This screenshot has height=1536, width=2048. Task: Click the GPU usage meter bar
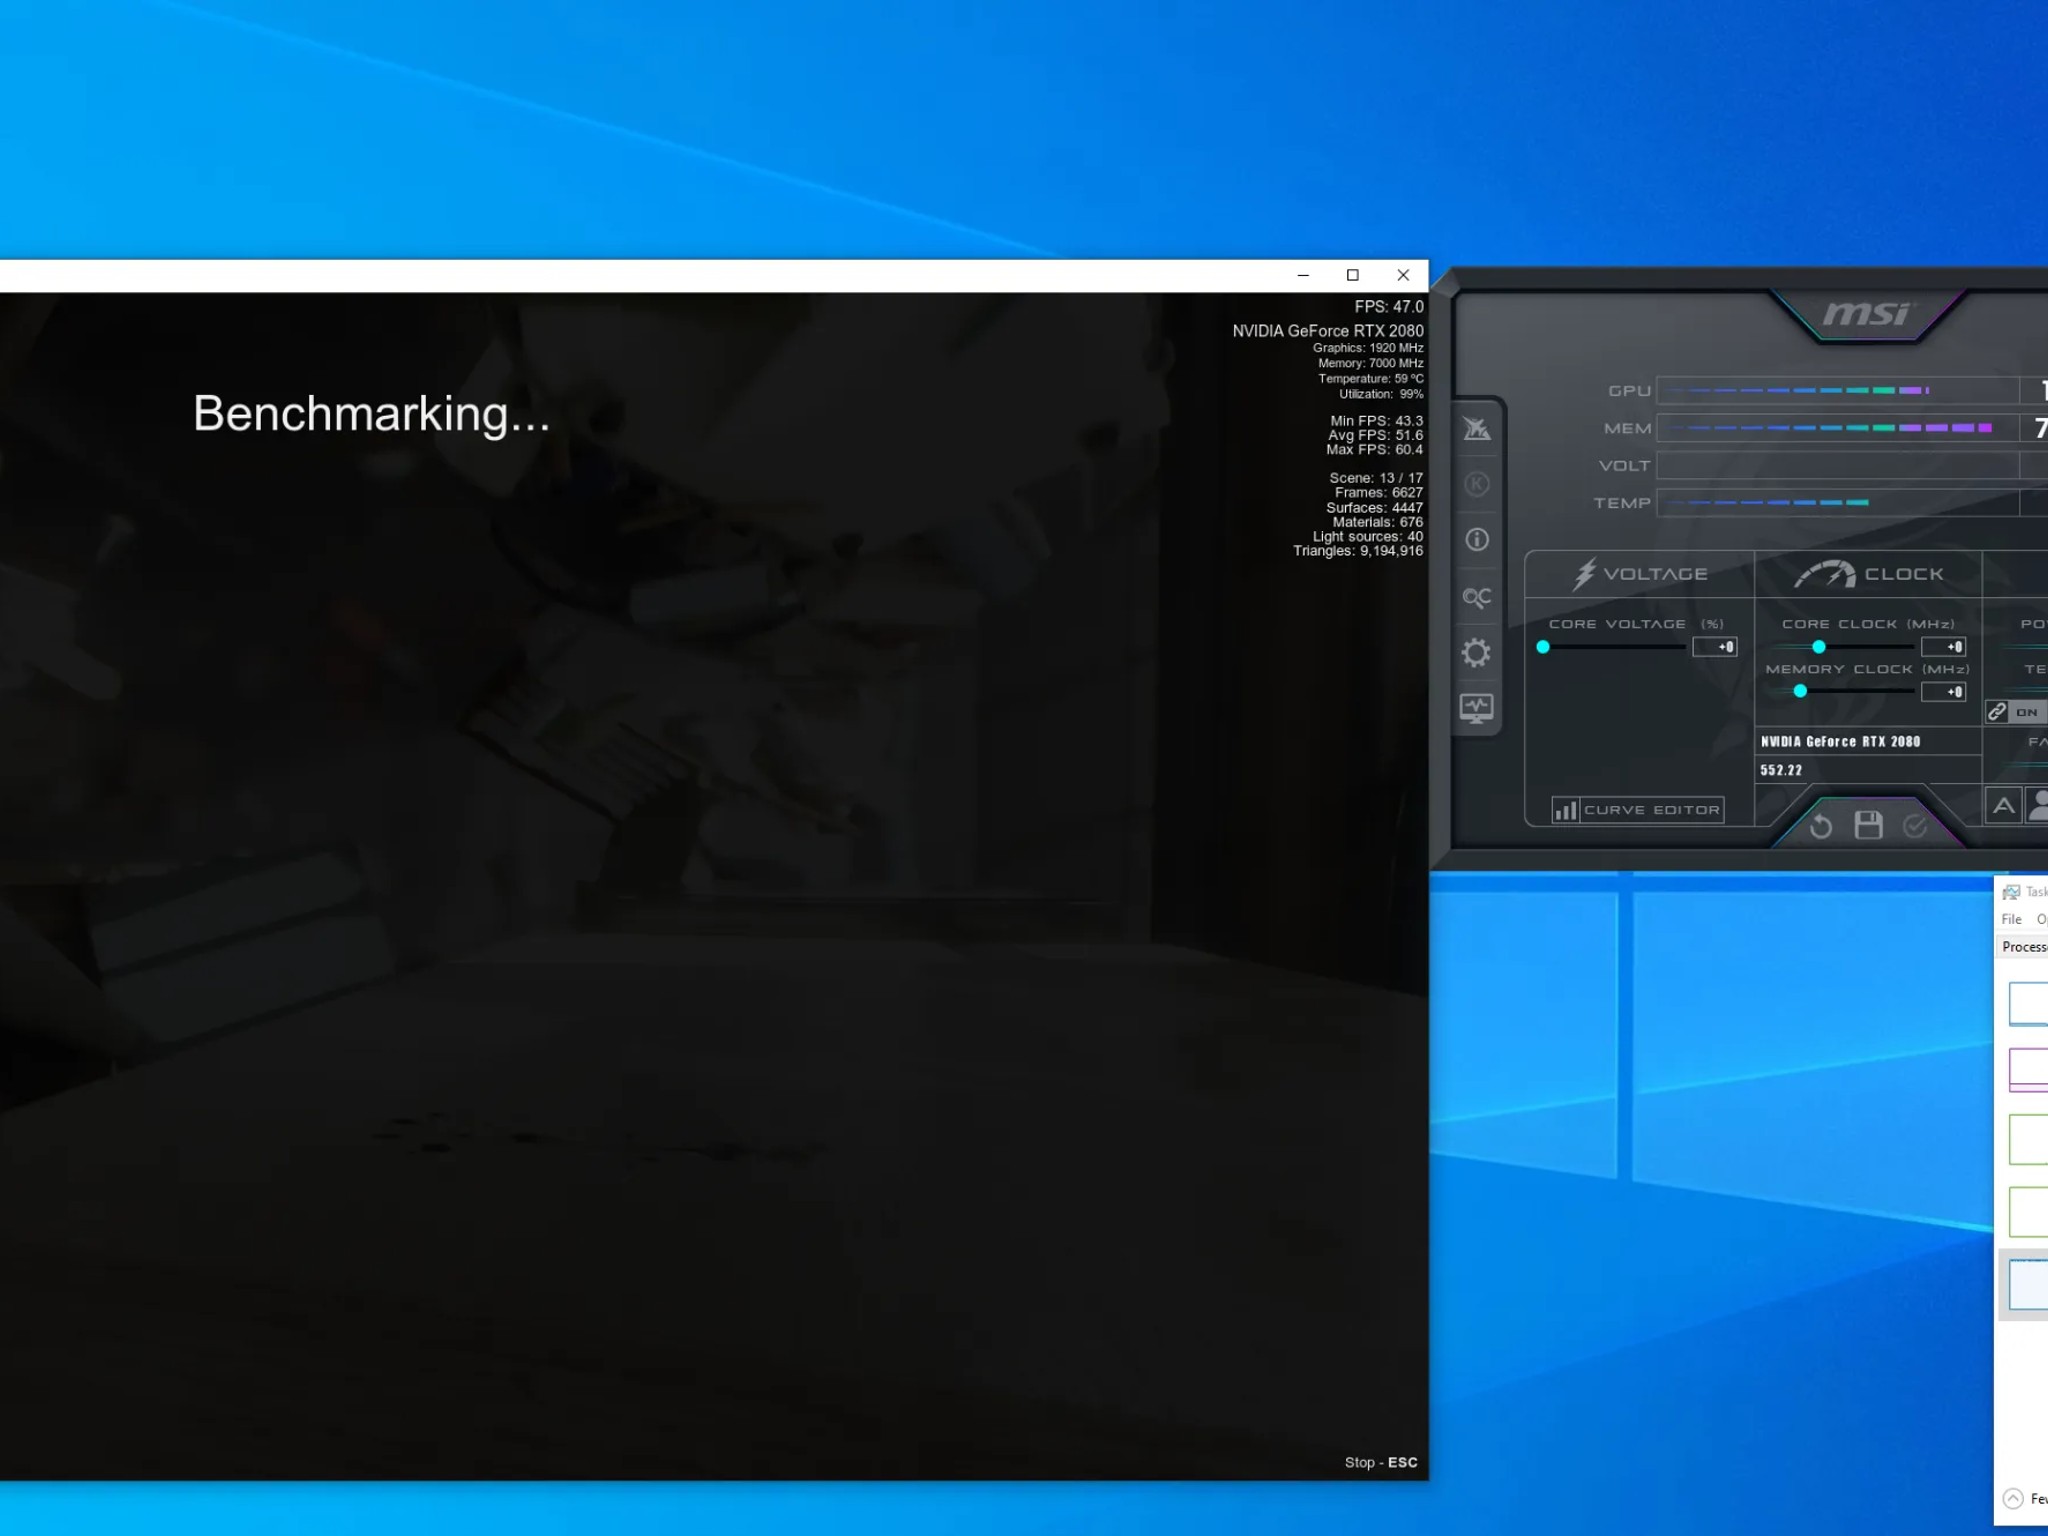1838,390
